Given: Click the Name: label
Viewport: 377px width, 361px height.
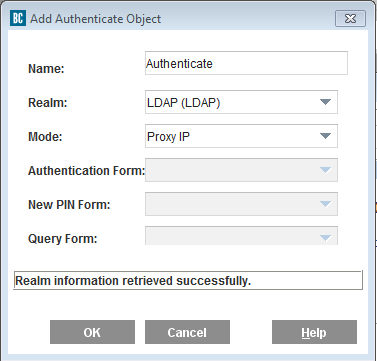Looking at the screenshot, I should point(46,69).
